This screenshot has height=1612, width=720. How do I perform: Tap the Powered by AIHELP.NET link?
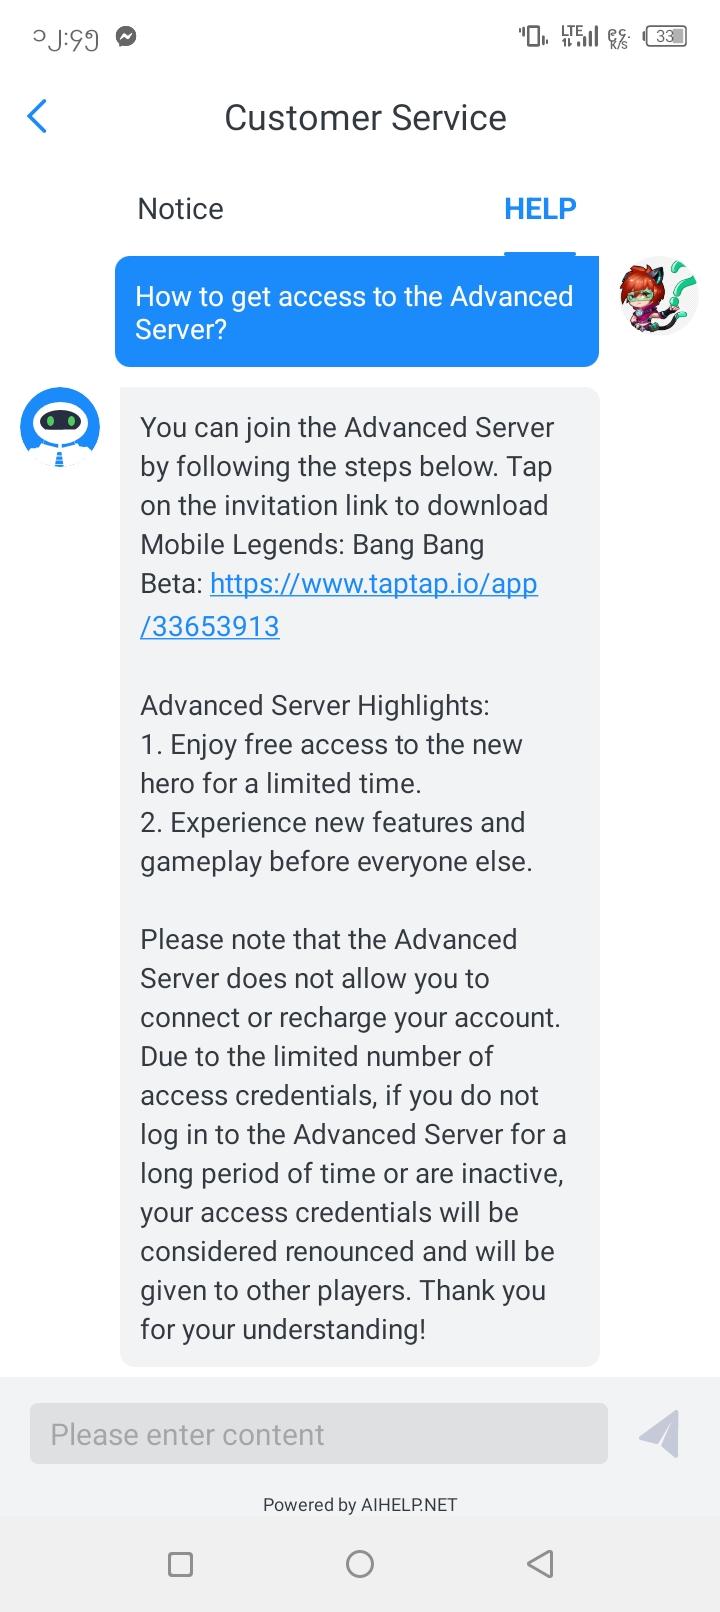360,1504
